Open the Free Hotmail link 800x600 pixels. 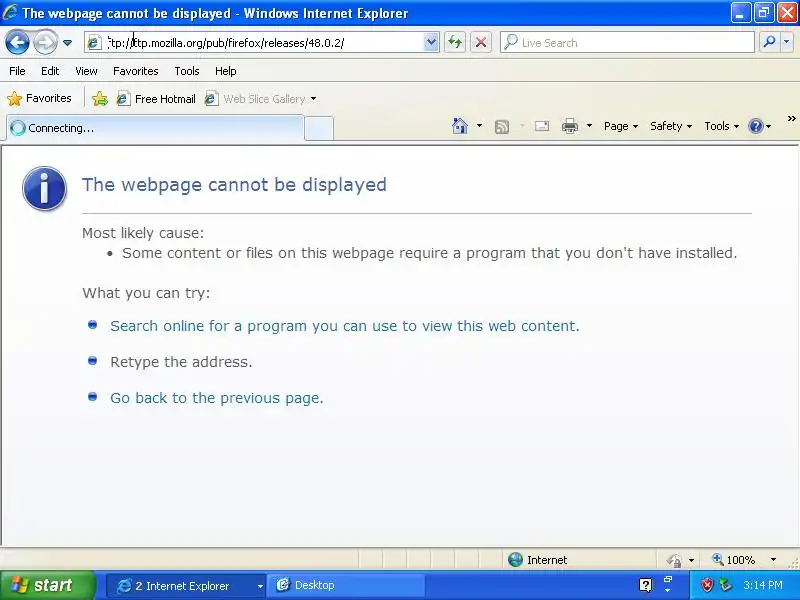pyautogui.click(x=156, y=98)
